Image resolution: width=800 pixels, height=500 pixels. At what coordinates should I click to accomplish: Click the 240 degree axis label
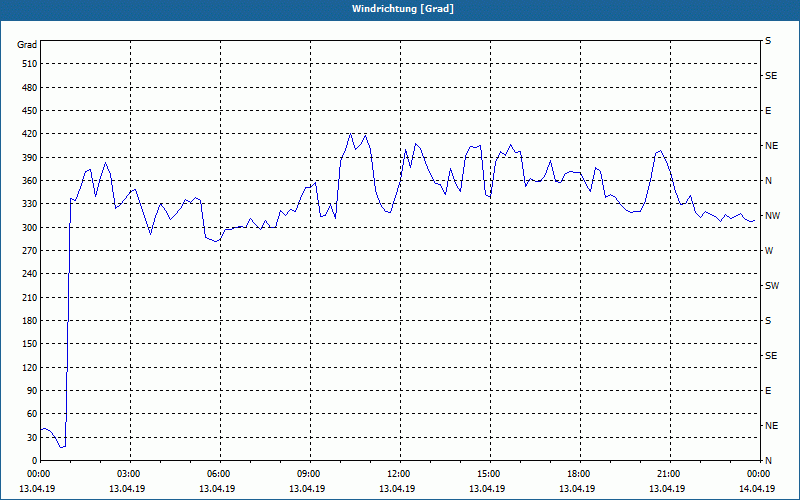point(30,273)
